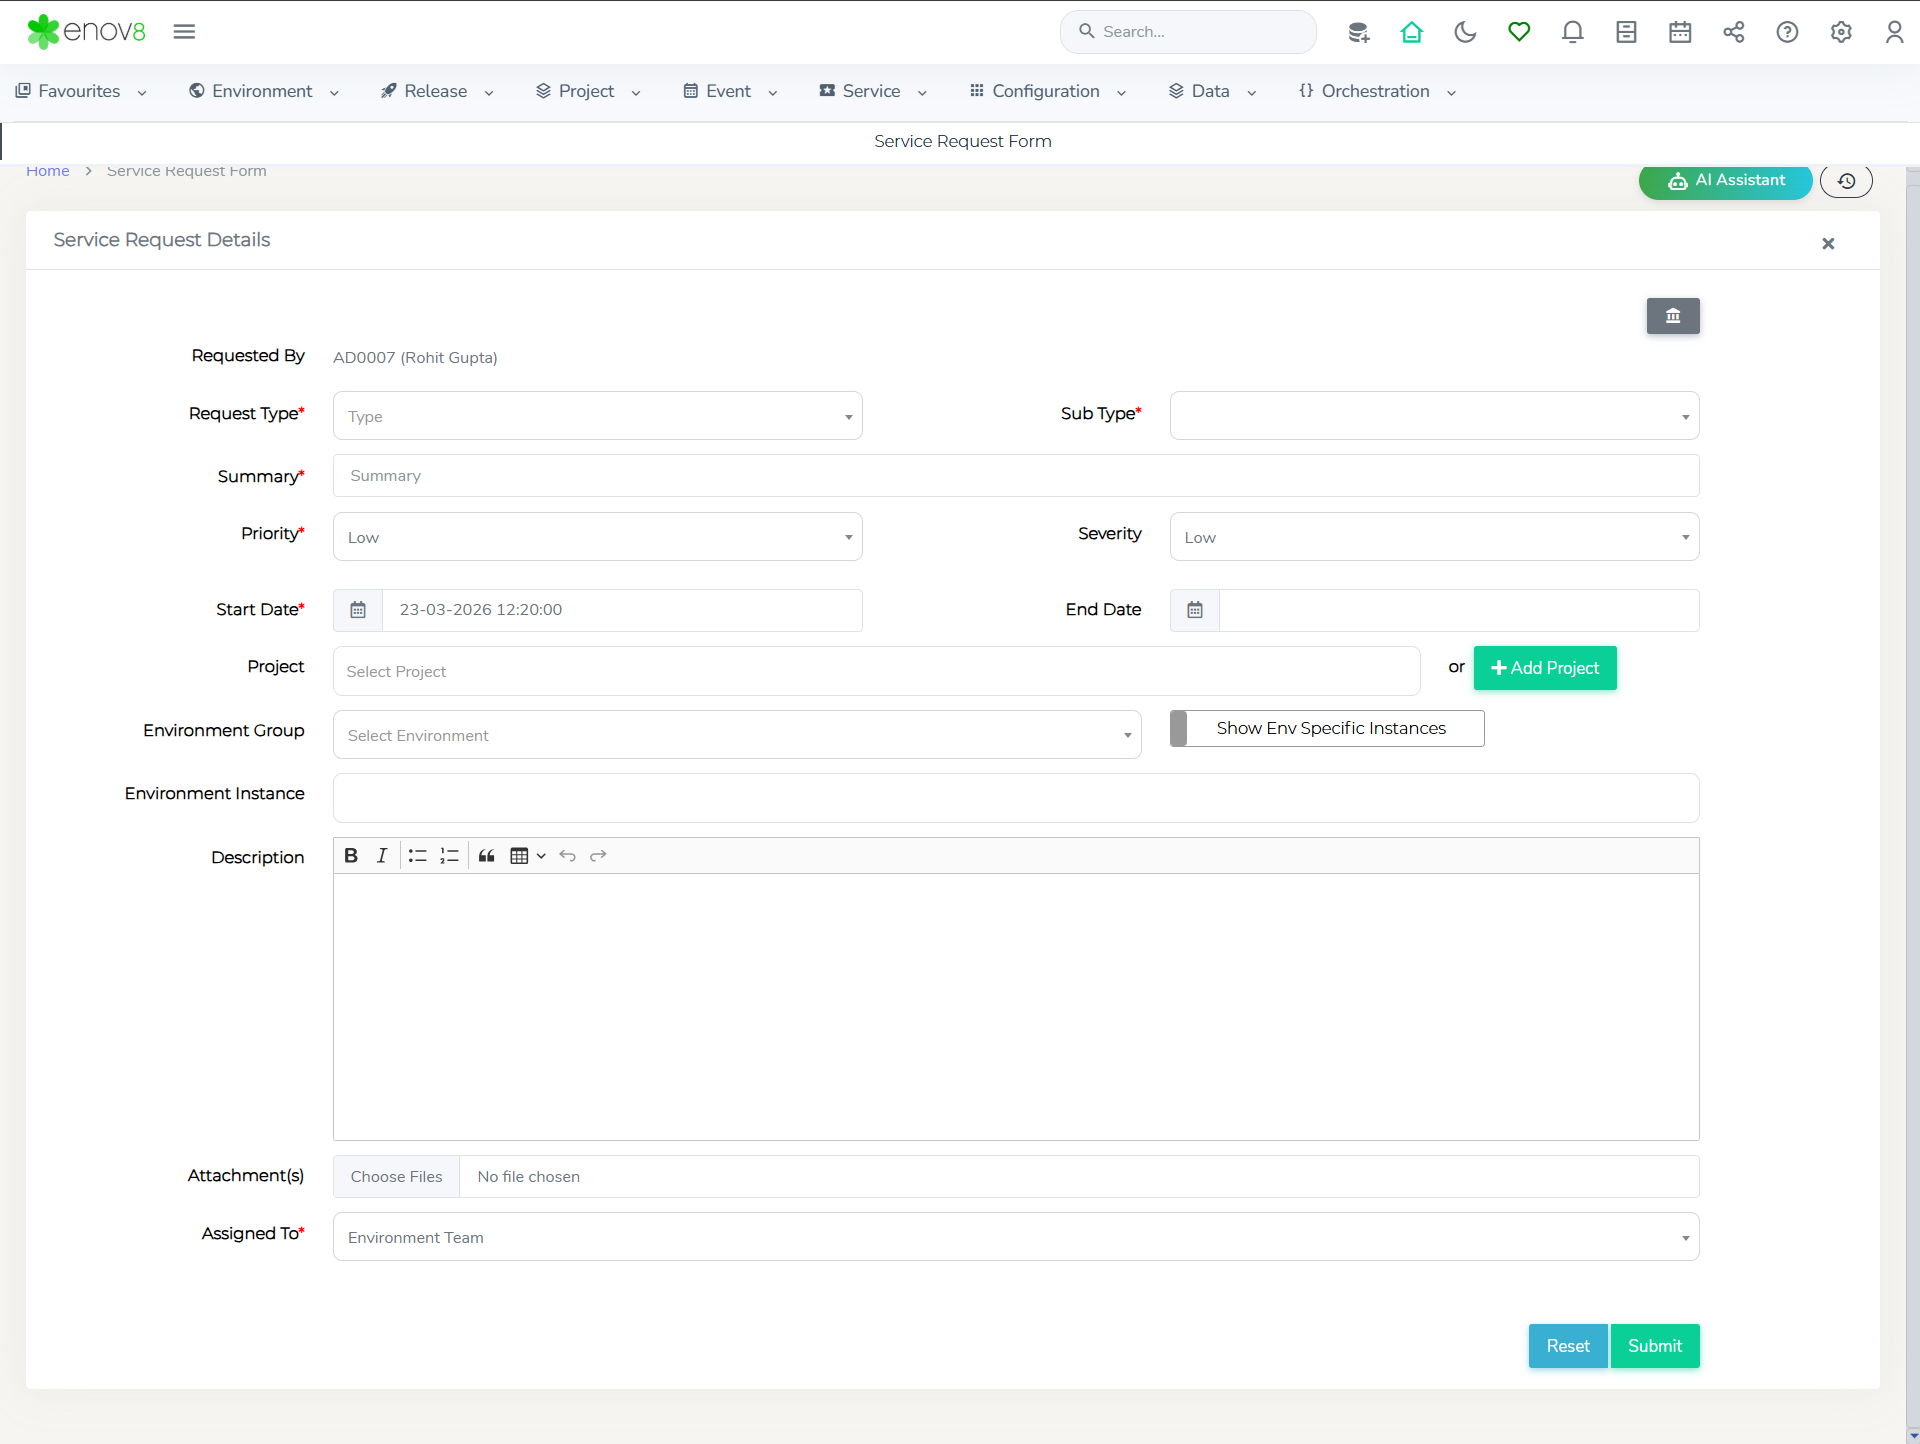Open the help question mark icon
This screenshot has height=1444, width=1920.
1787,32
